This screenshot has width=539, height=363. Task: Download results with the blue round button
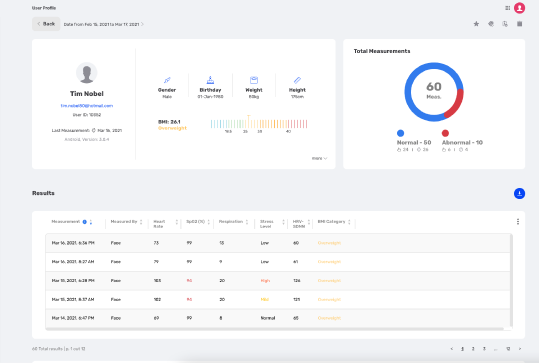coord(519,194)
